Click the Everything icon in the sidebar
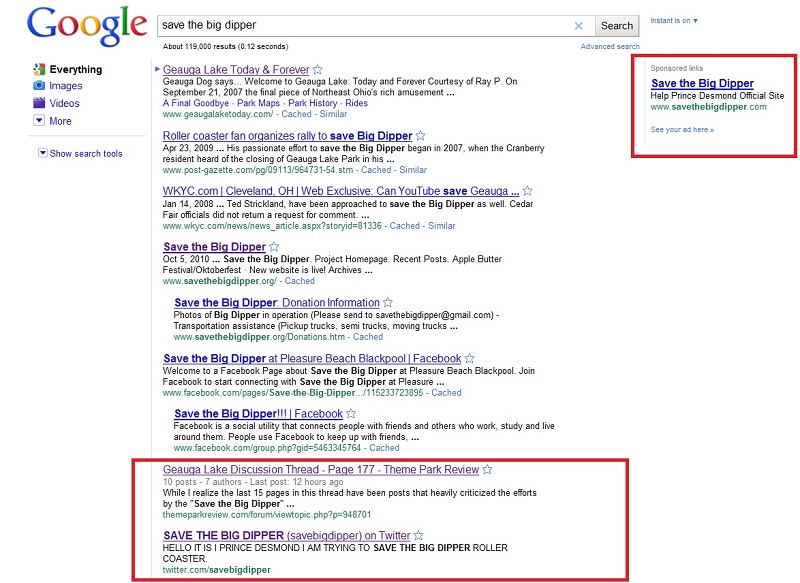Image resolution: width=800 pixels, height=583 pixels. point(39,69)
